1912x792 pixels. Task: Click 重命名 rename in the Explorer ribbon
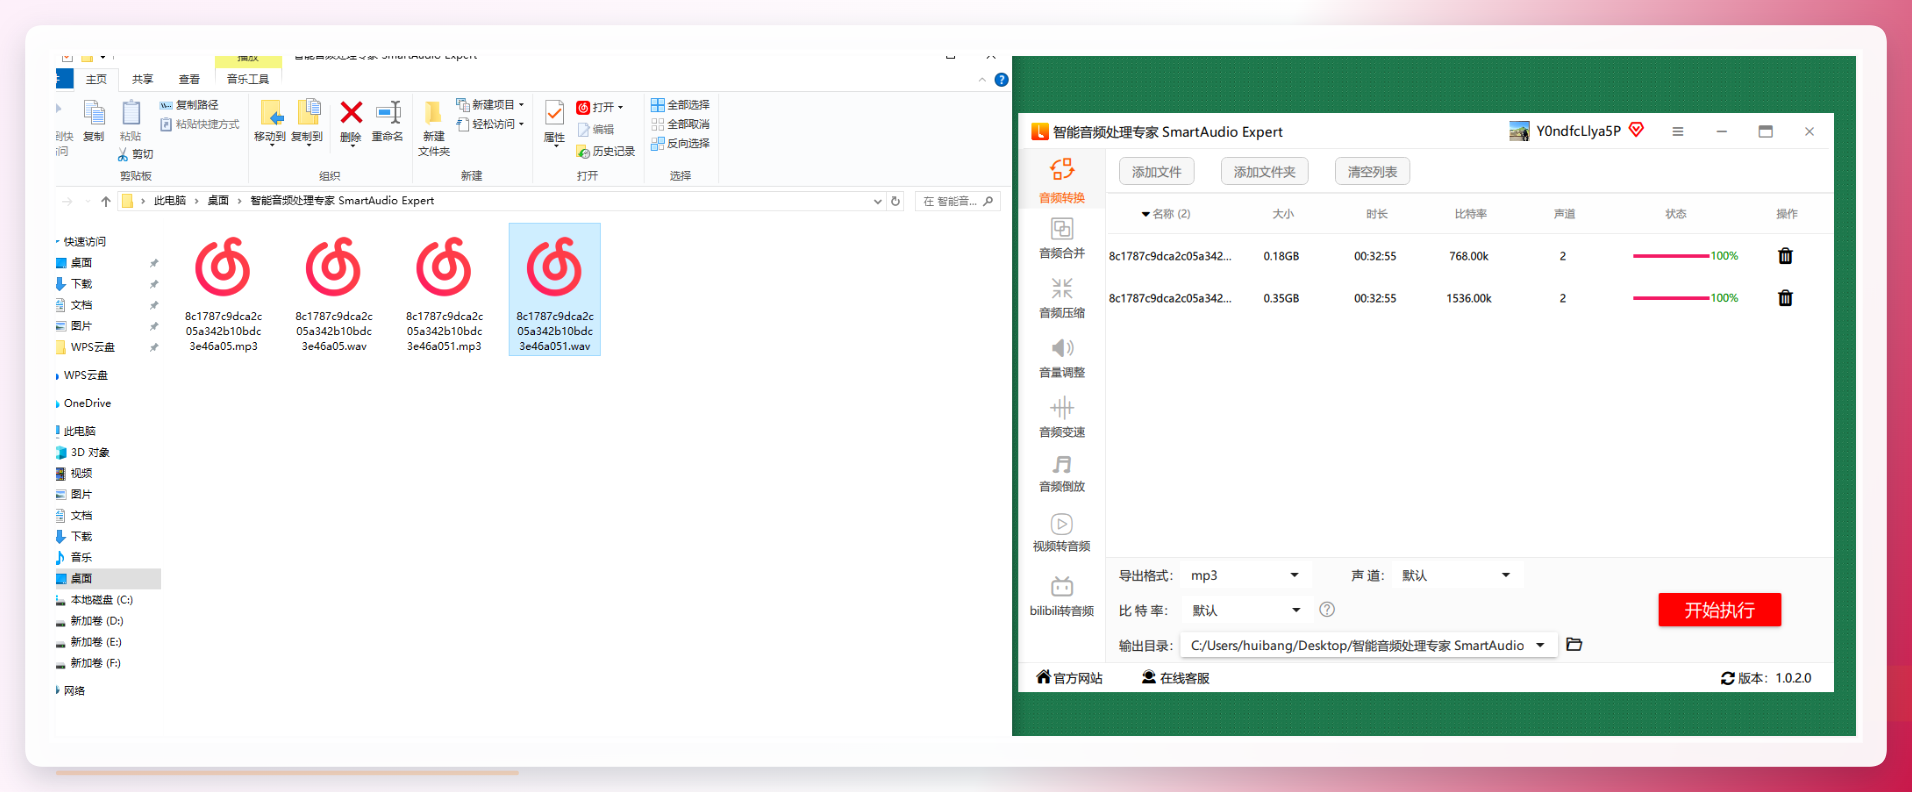pos(388,122)
